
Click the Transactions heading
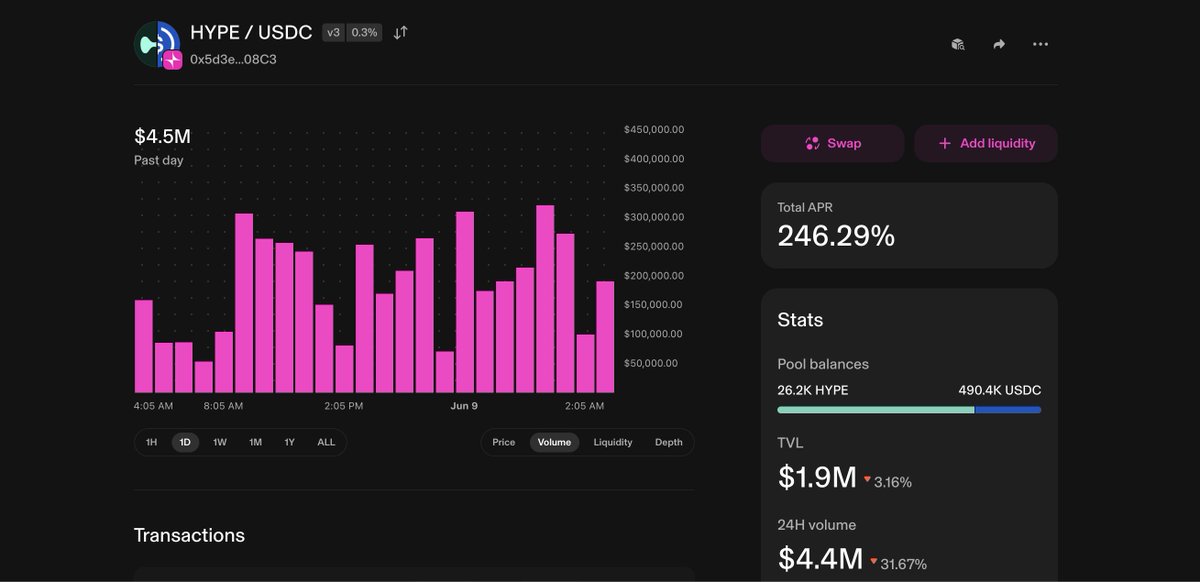pos(189,535)
